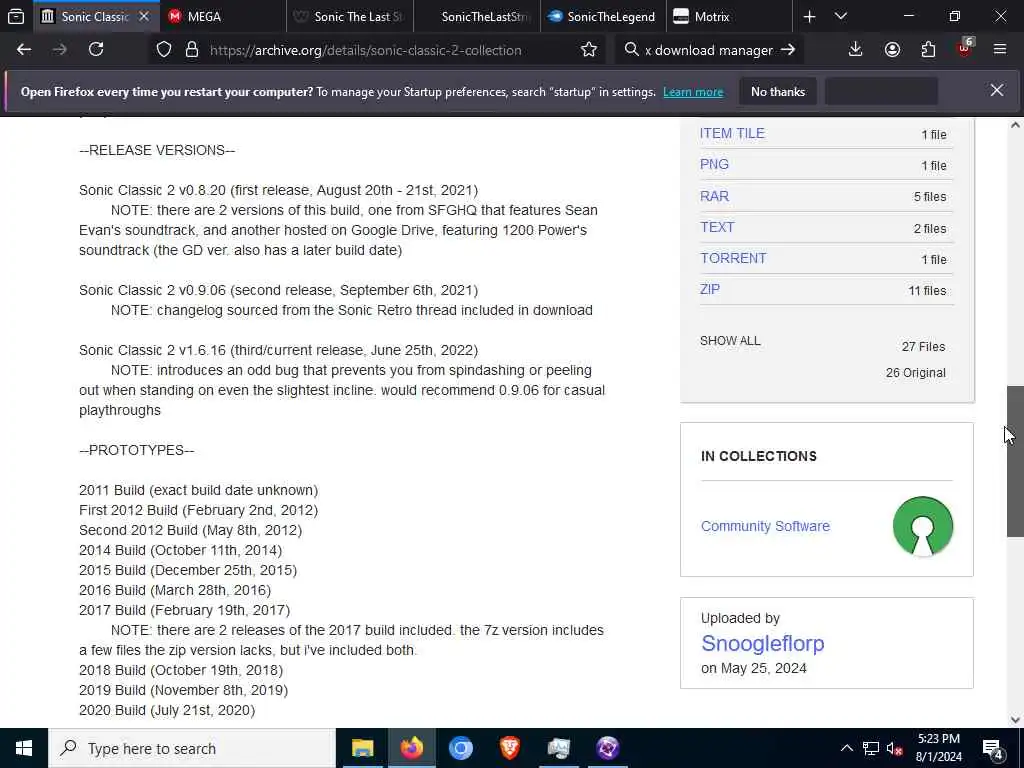The height and width of the screenshot is (768, 1024).
Task: Switch to Sonic The Last St tab
Action: (x=349, y=17)
